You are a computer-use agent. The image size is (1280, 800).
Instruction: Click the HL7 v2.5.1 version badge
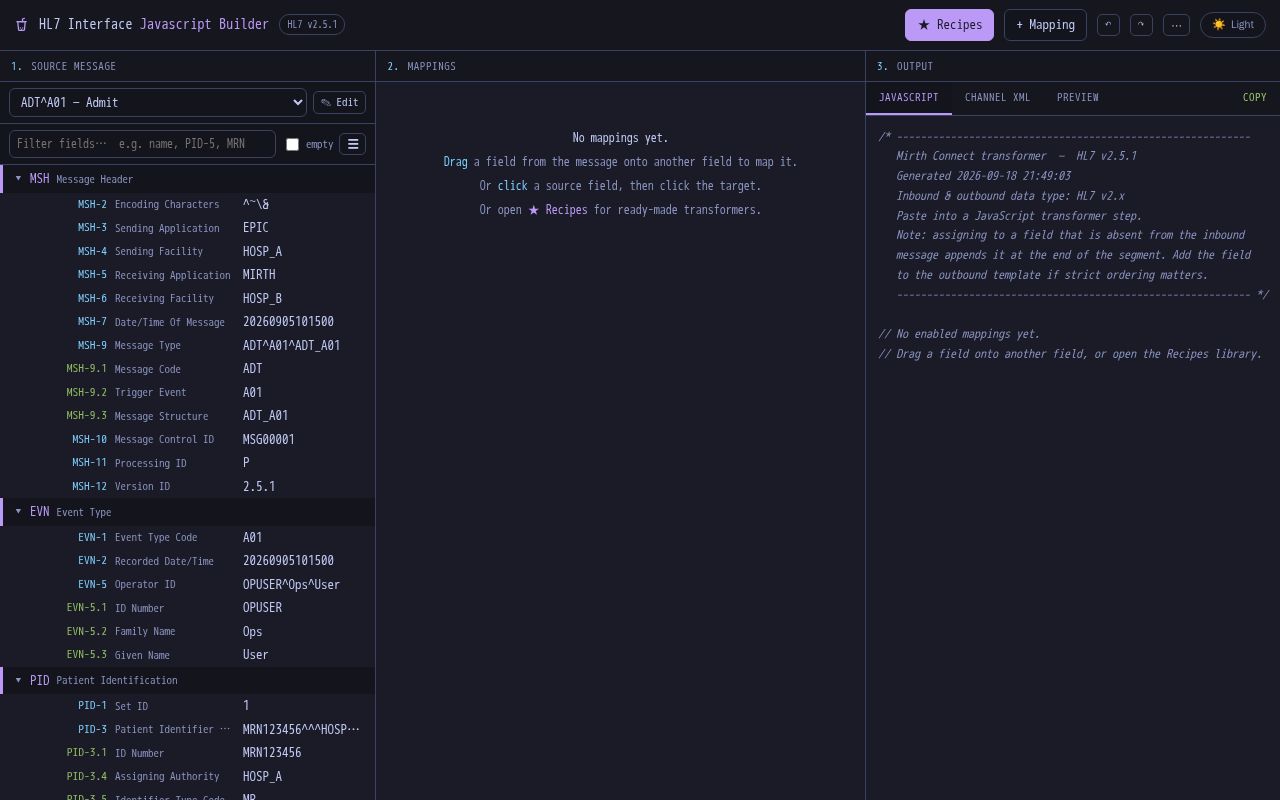pos(312,25)
